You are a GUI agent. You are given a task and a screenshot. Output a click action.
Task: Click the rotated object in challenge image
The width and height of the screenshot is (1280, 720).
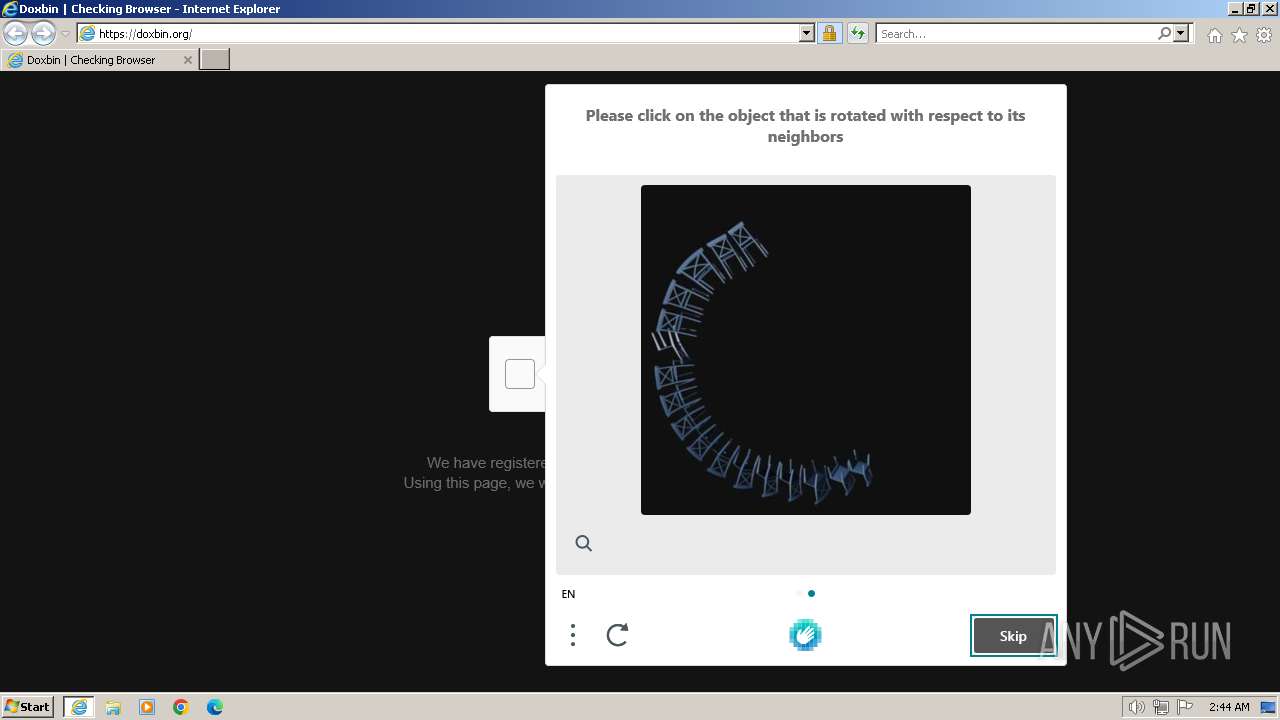tap(670, 343)
